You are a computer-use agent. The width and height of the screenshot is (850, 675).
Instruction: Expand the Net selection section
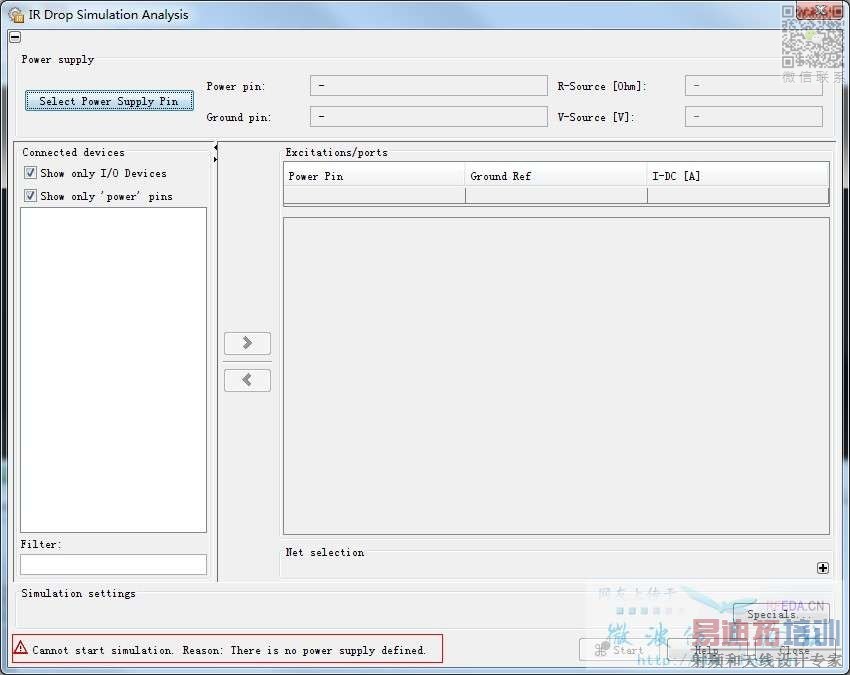(822, 568)
